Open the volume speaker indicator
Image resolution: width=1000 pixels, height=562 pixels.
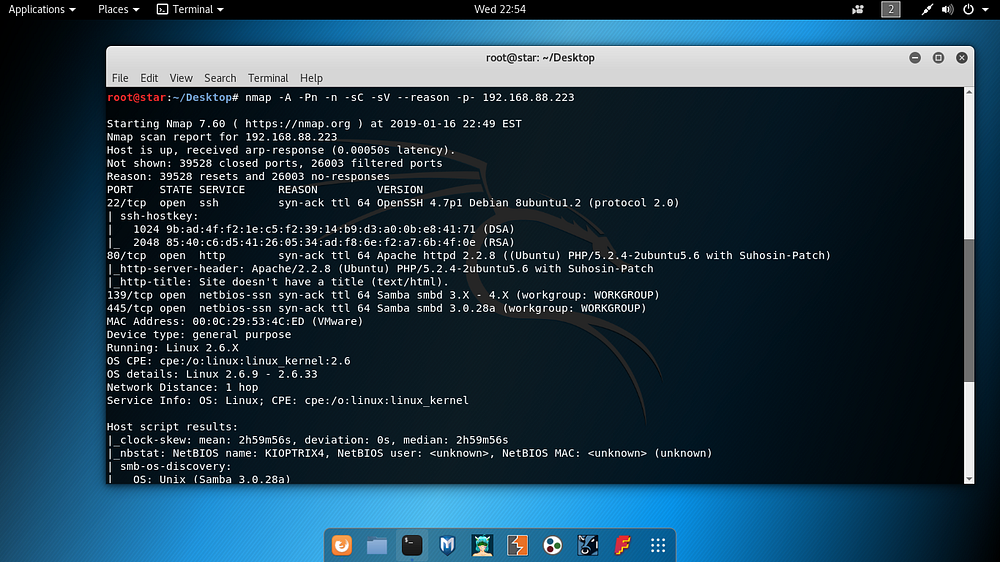tap(948, 9)
